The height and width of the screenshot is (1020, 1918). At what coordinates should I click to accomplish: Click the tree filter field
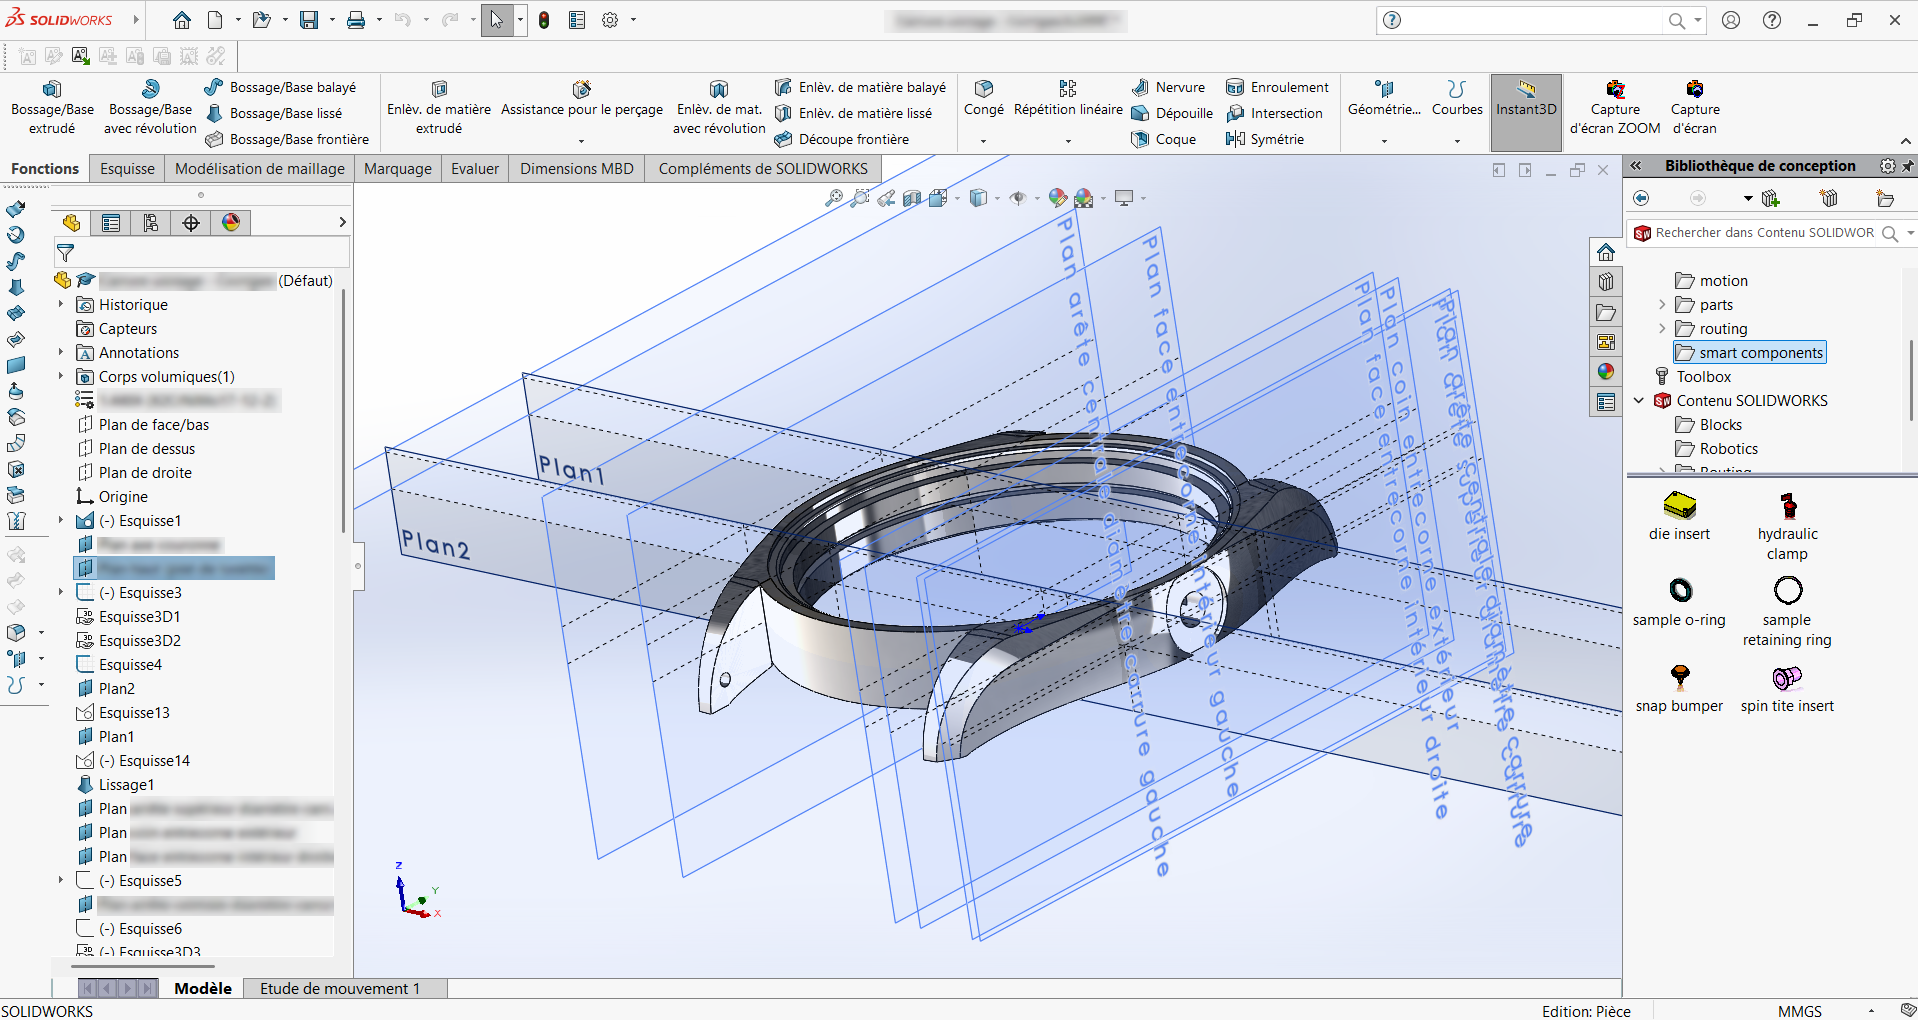tap(201, 252)
